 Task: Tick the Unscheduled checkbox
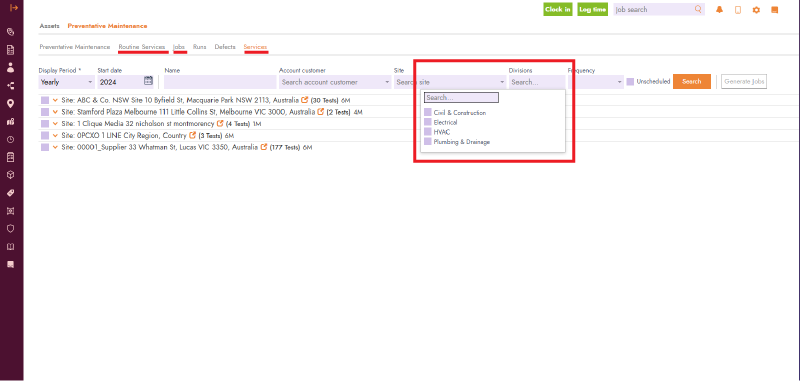click(630, 82)
